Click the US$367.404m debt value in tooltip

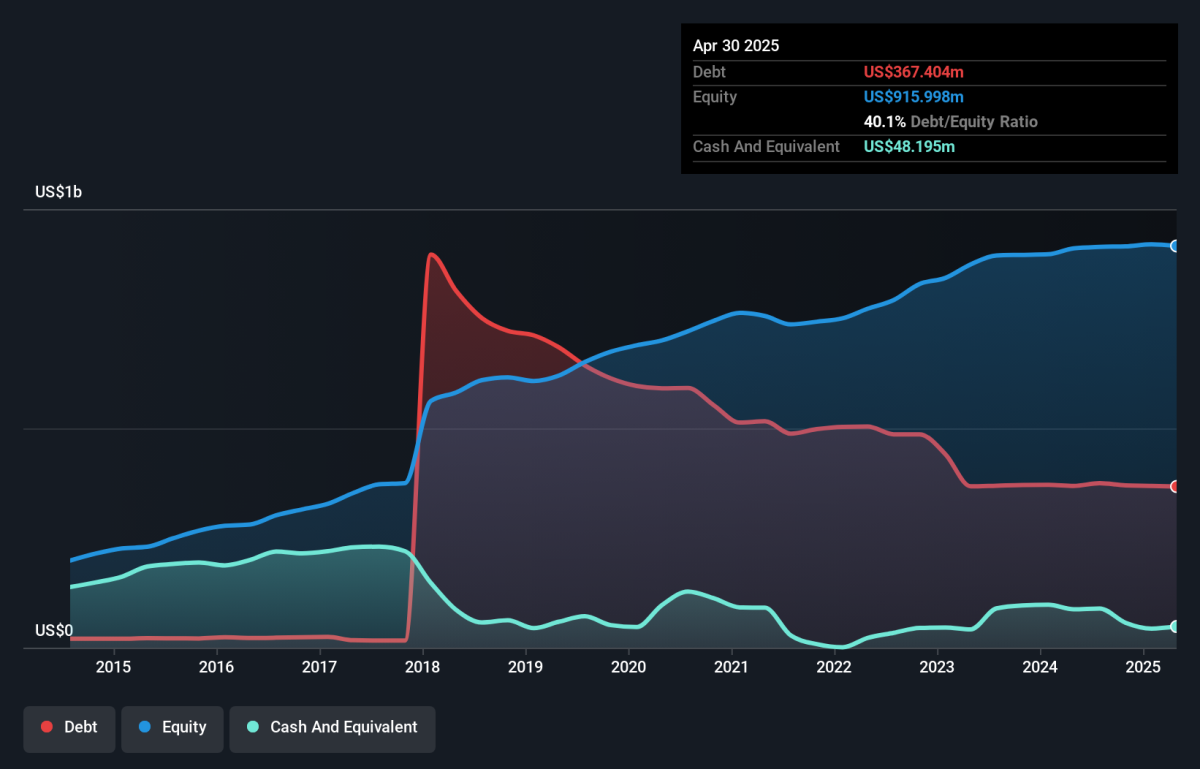point(914,72)
